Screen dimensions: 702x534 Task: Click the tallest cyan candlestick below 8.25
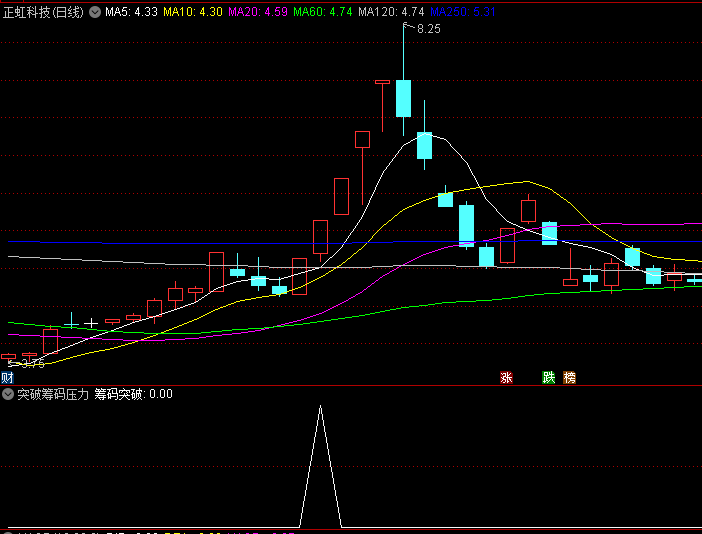click(x=403, y=98)
